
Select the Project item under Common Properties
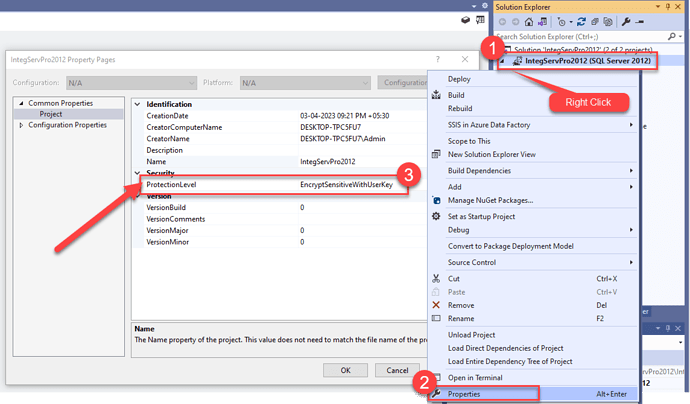pyautogui.click(x=53, y=114)
